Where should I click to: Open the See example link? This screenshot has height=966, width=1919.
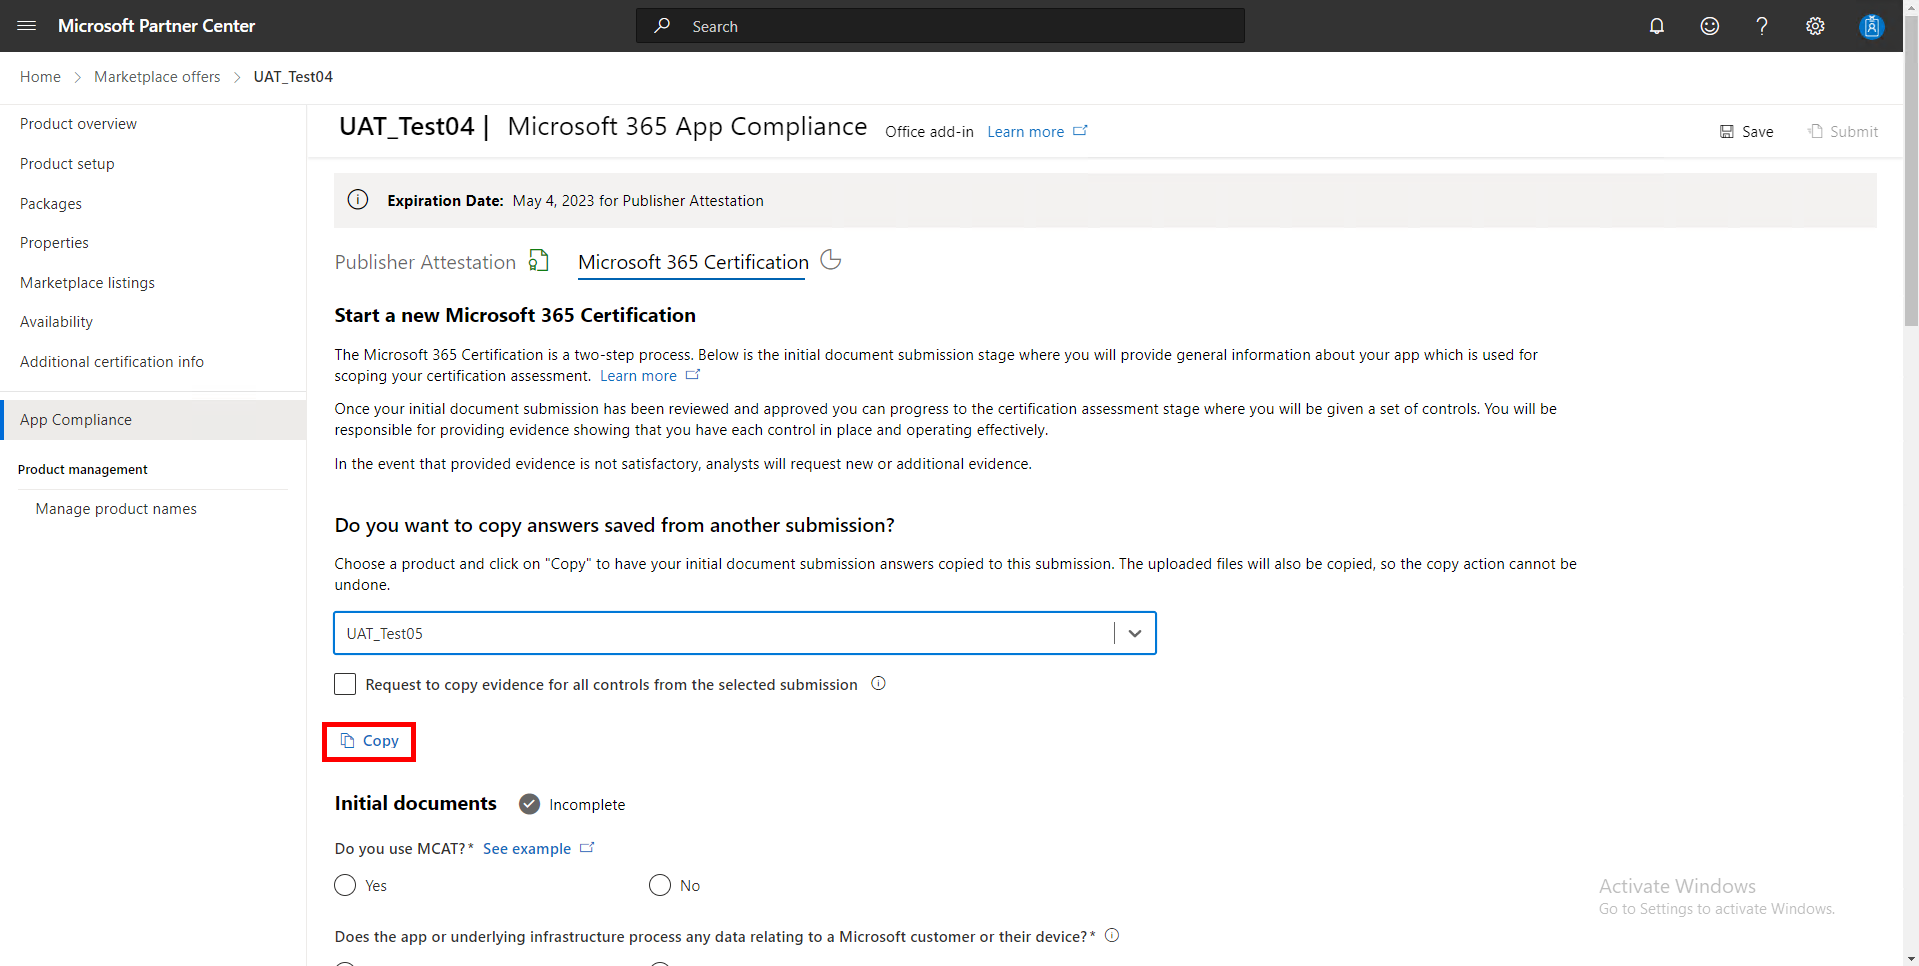[x=527, y=849]
